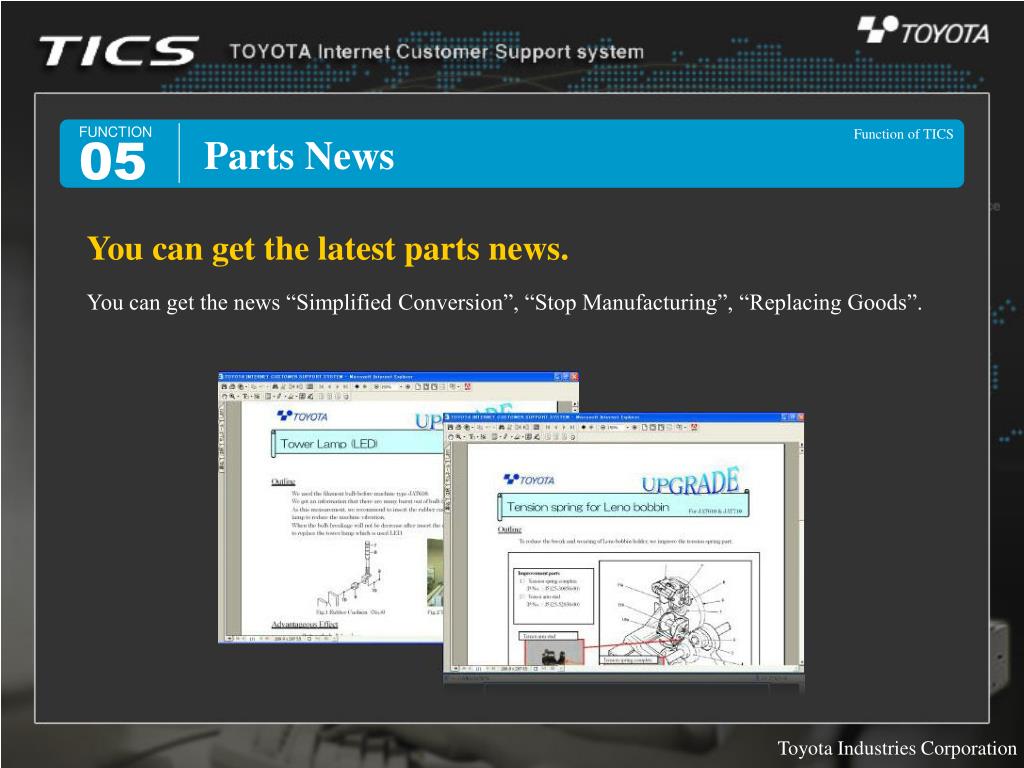Viewport: 1024px width, 768px height.
Task: Click the "Tower Lamp (LED)" banner
Action: click(357, 443)
